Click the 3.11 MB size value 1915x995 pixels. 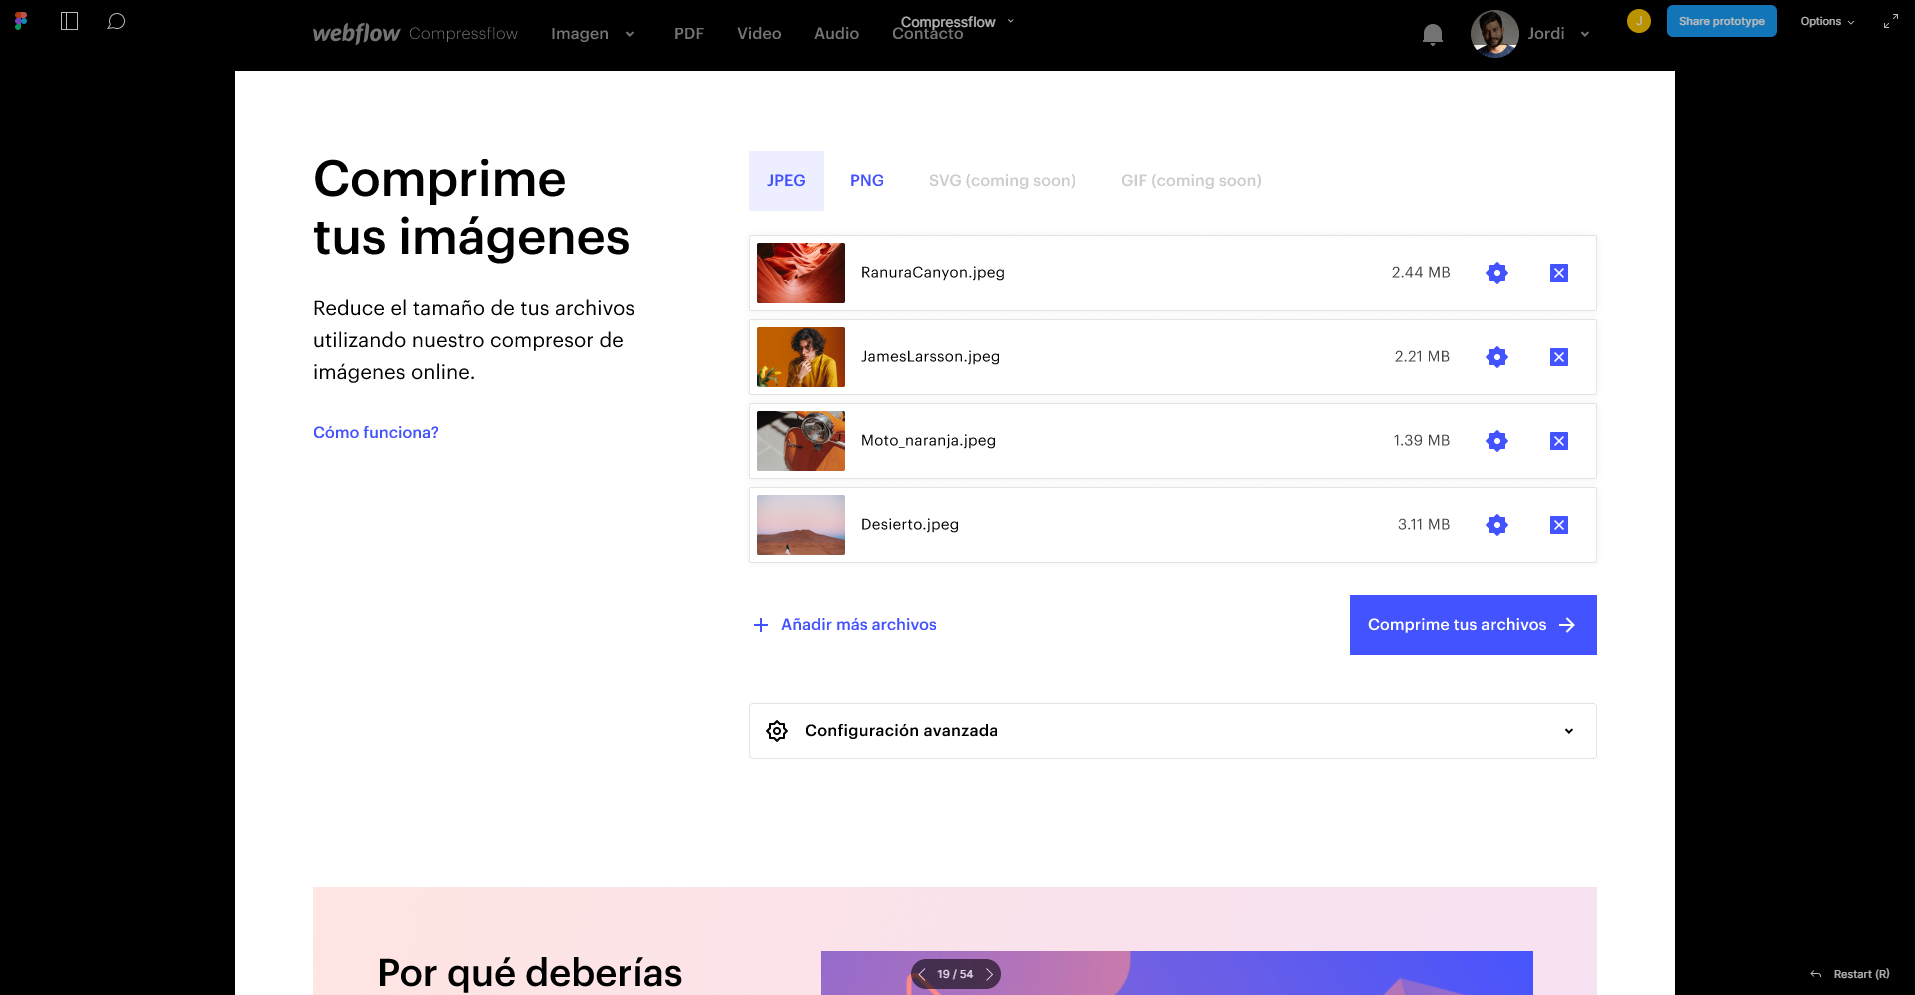[1424, 525]
